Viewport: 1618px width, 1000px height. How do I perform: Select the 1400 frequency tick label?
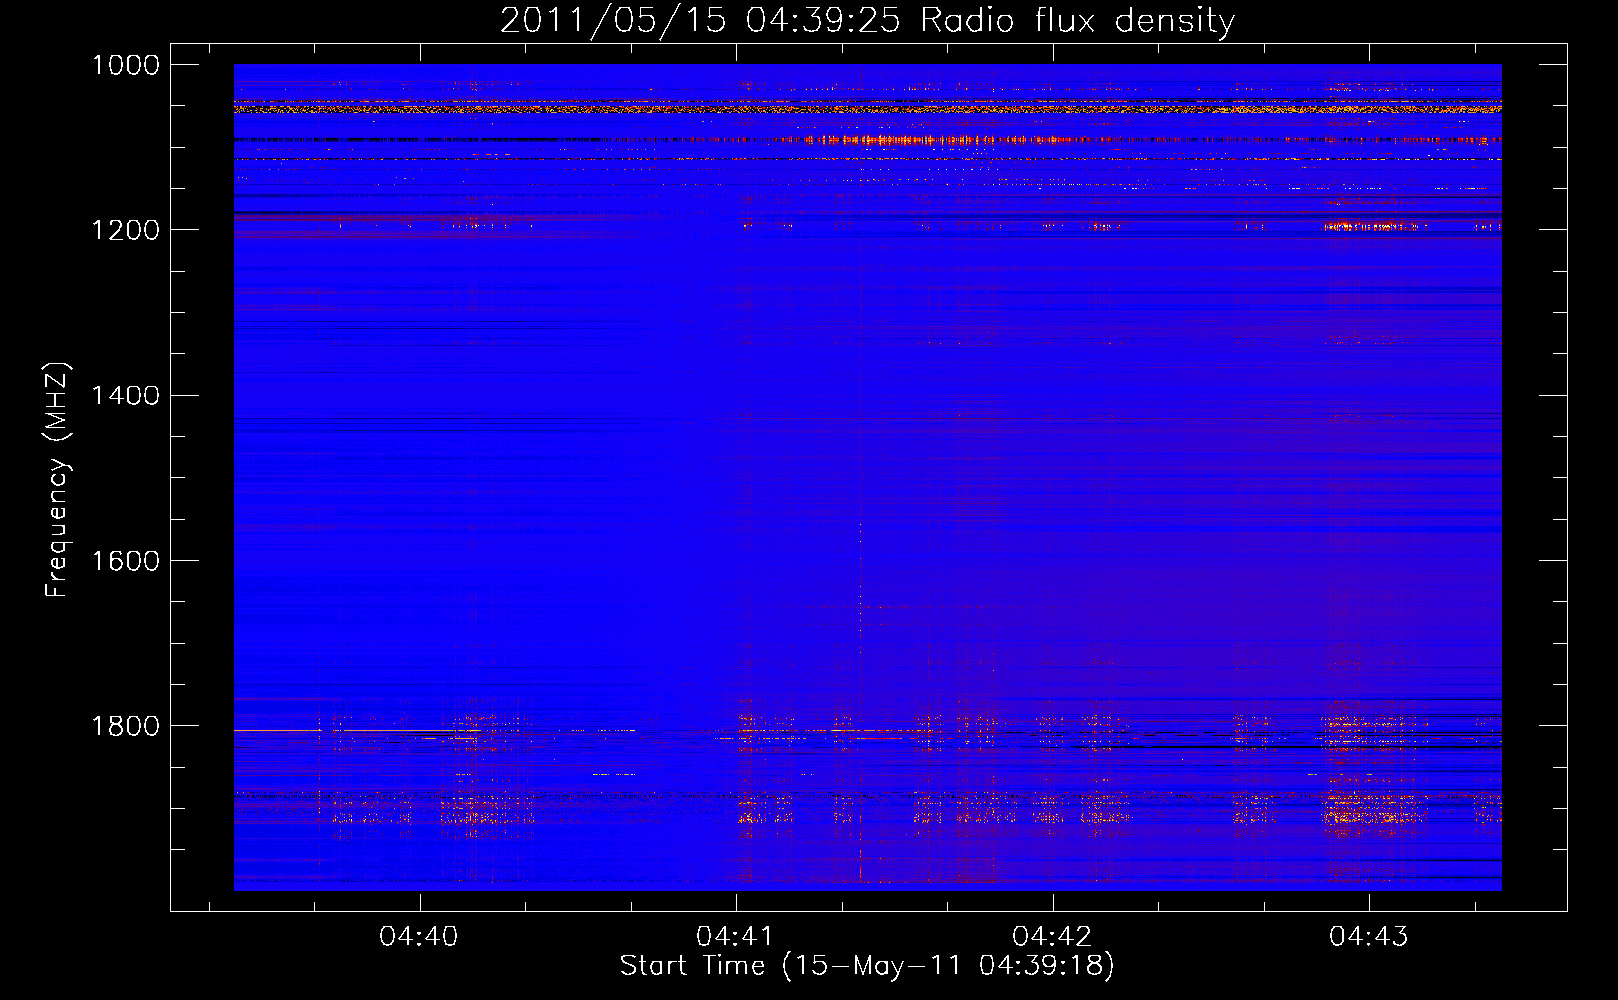point(126,396)
